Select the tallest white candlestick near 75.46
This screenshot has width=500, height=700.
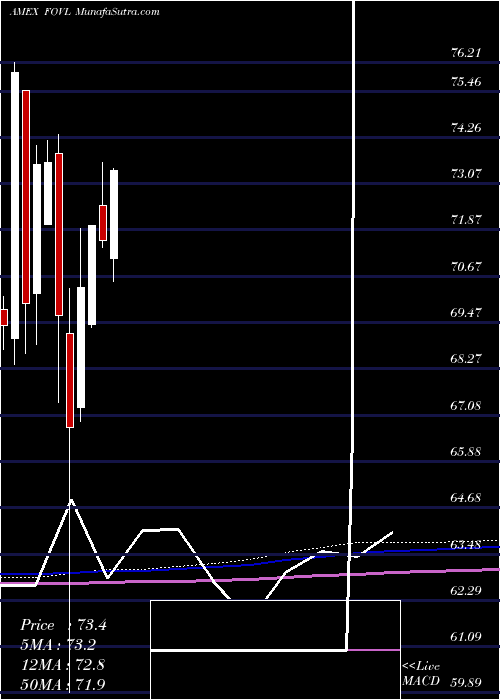pyautogui.click(x=15, y=205)
